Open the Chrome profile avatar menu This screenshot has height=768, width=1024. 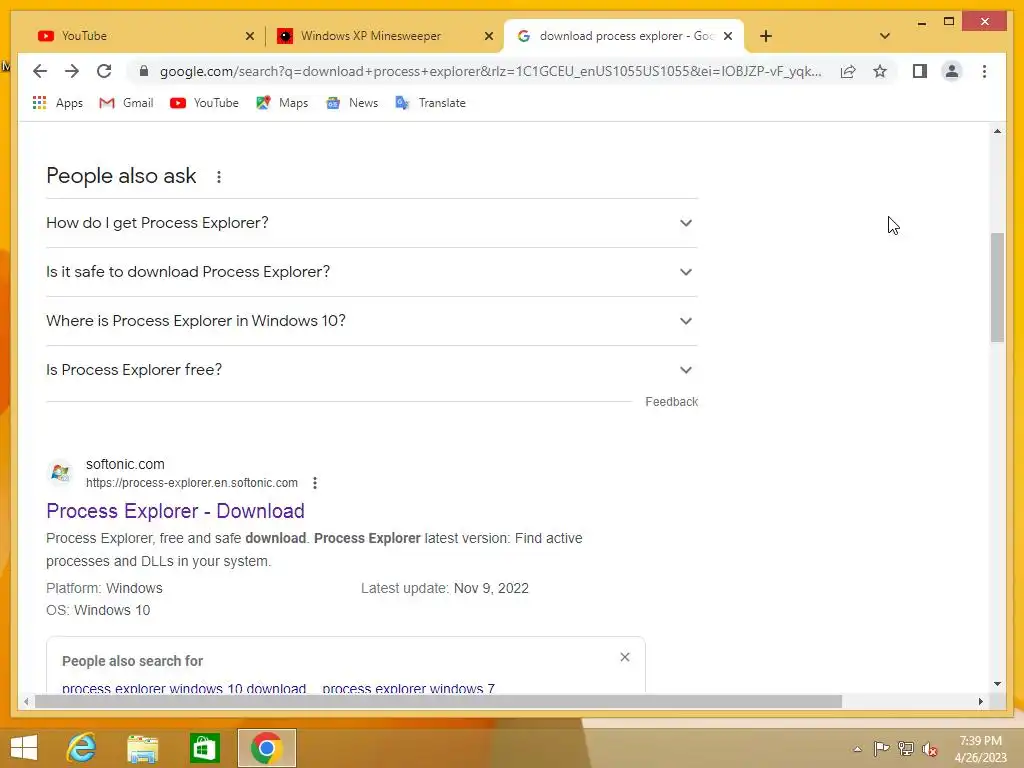[952, 71]
